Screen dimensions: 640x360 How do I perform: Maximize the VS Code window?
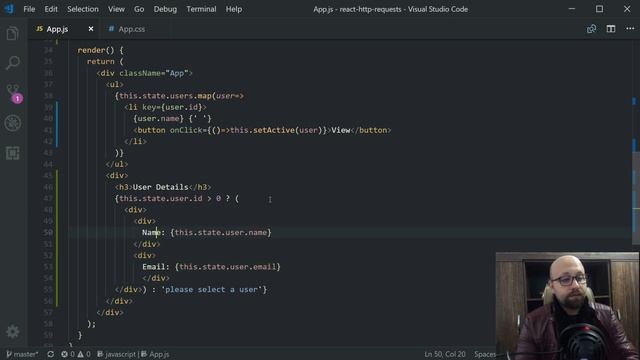click(599, 9)
